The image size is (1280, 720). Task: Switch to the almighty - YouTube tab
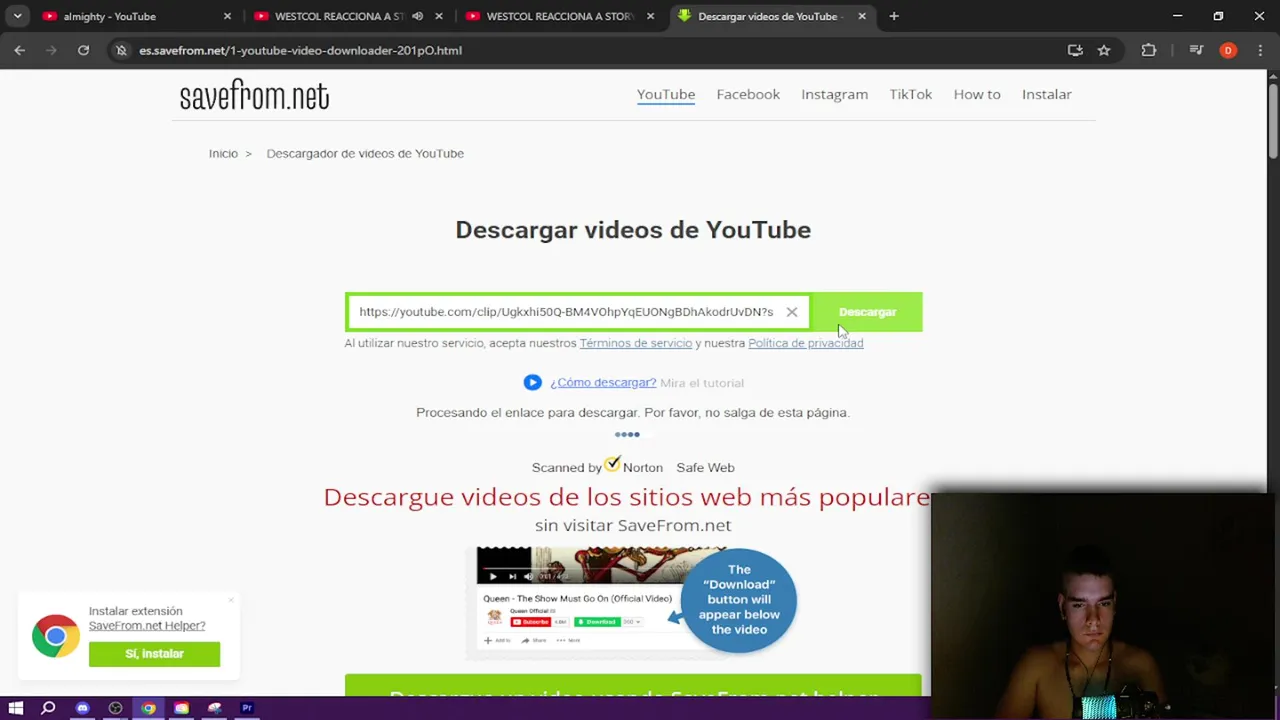tap(135, 16)
